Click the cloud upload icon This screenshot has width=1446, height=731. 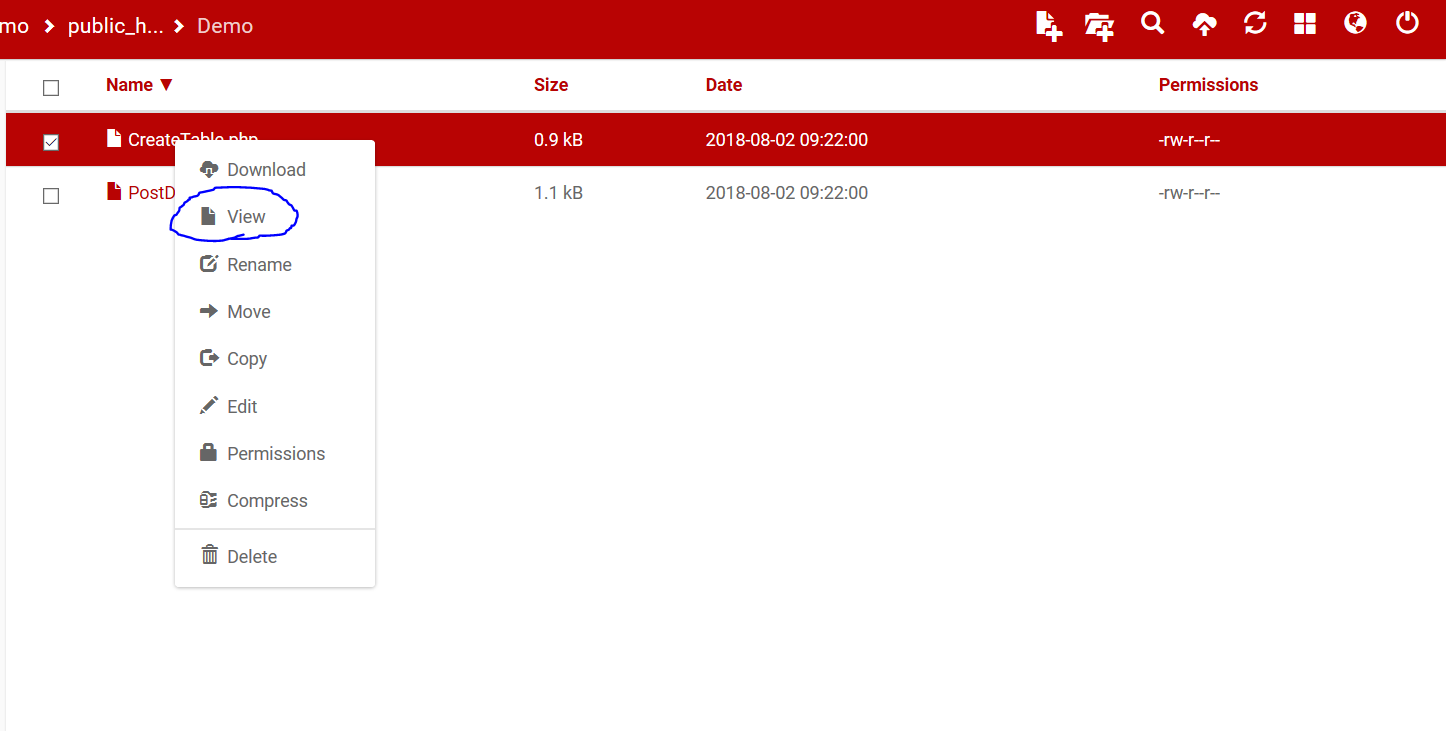(x=1204, y=25)
